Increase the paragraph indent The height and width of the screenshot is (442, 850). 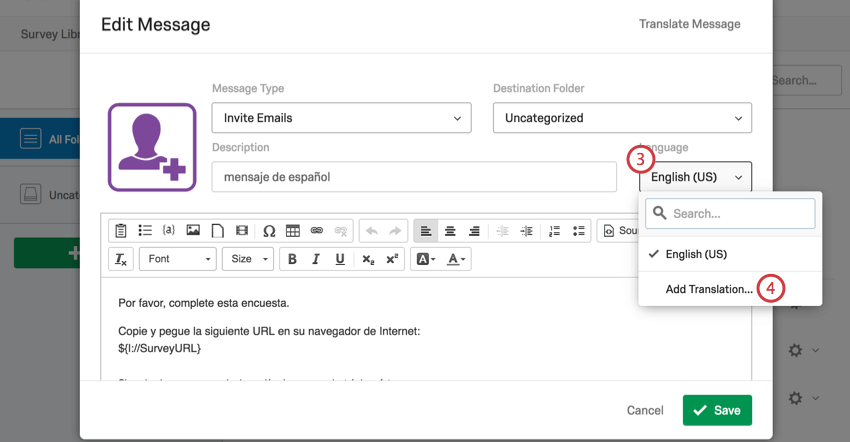pos(526,231)
